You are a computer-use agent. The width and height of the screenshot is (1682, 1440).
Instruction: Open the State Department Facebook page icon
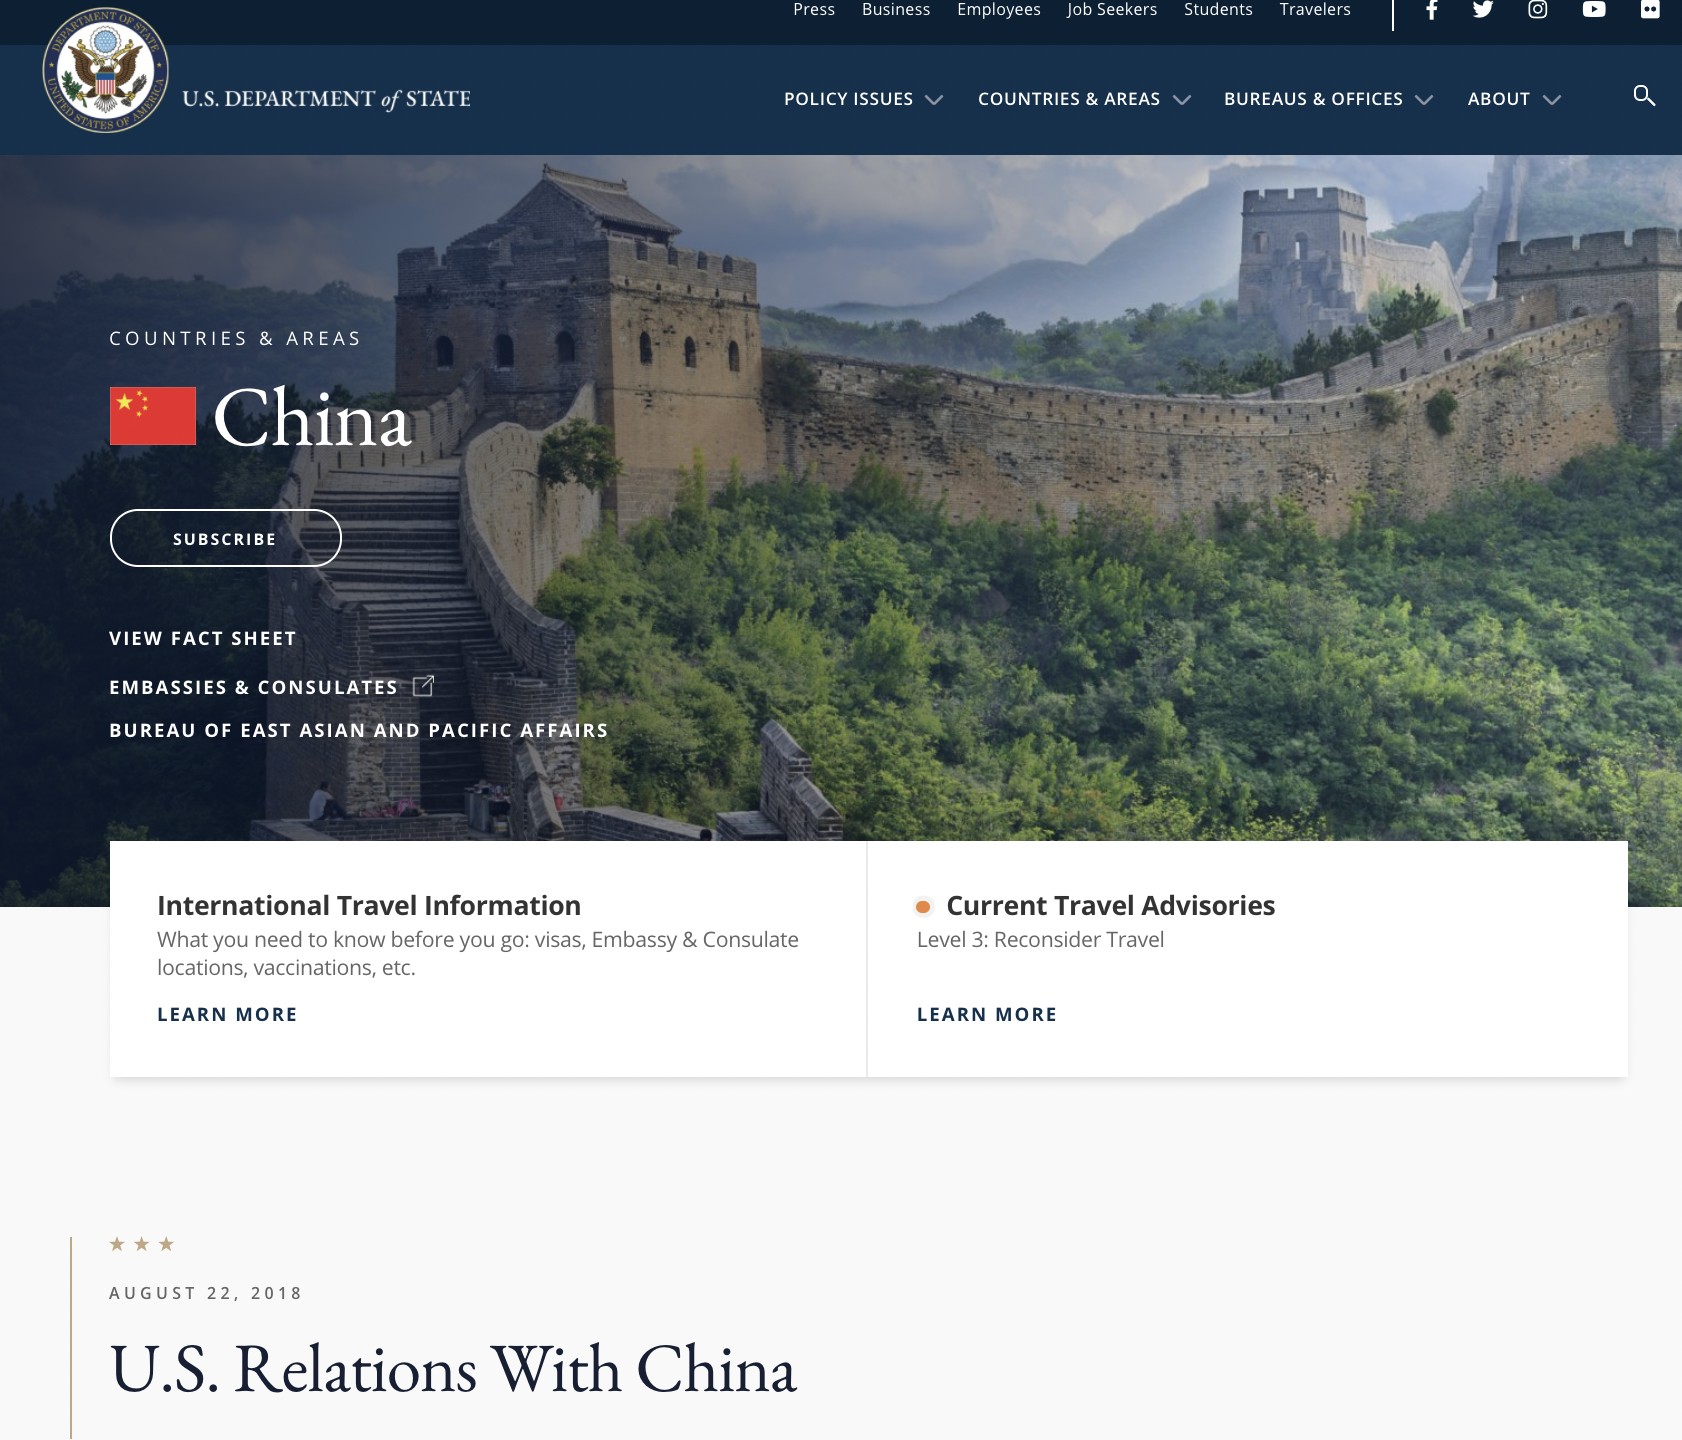click(x=1431, y=10)
